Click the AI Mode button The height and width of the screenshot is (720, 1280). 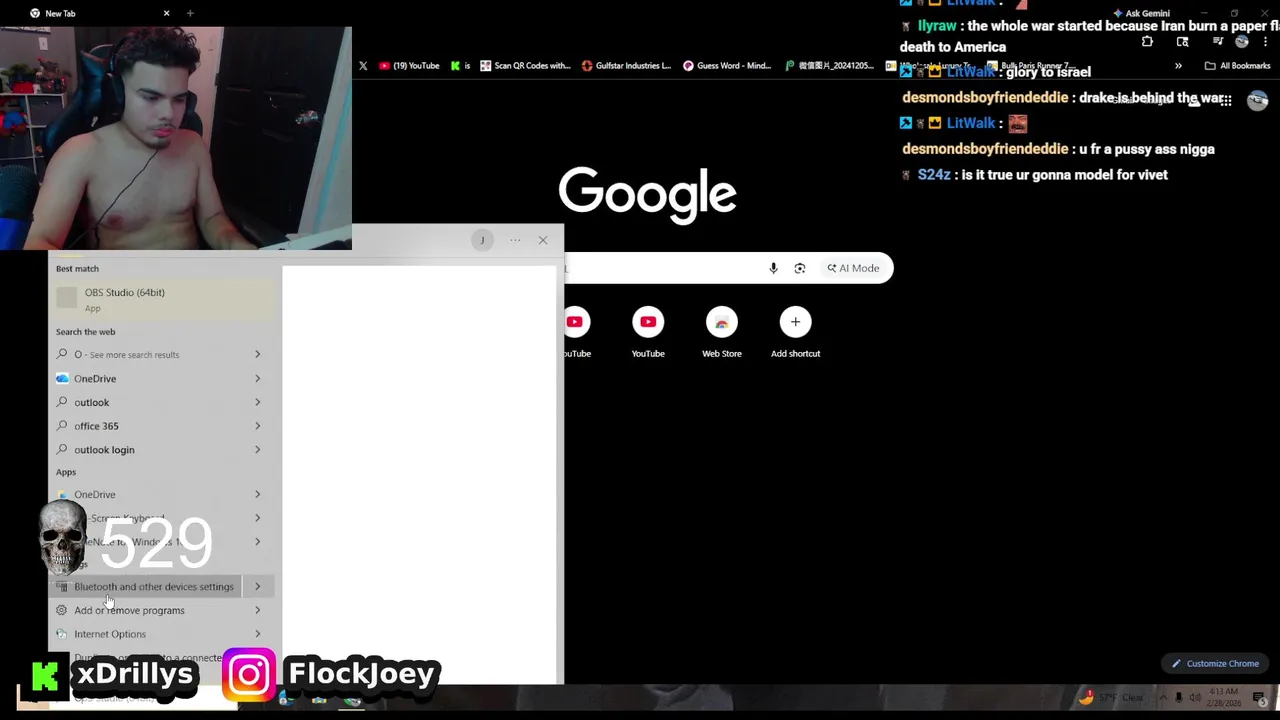[853, 268]
